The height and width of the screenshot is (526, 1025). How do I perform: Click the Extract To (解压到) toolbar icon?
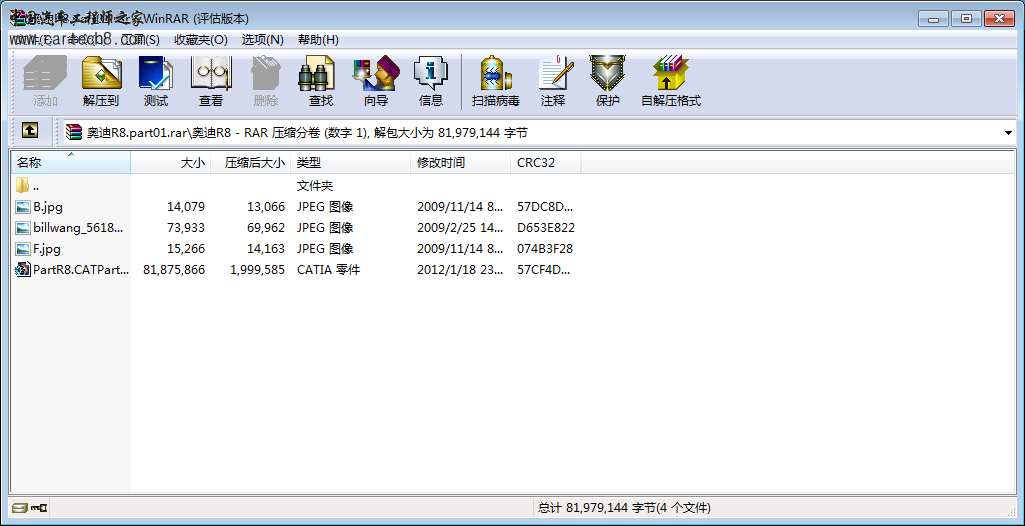click(x=101, y=73)
